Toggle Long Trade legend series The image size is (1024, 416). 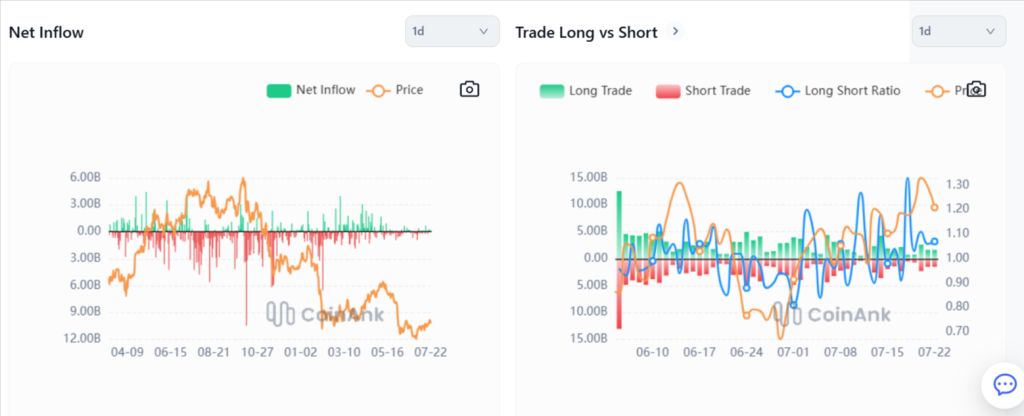585,91
